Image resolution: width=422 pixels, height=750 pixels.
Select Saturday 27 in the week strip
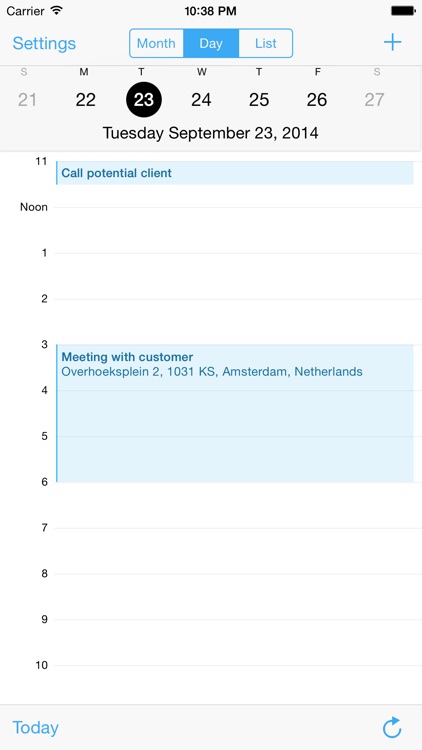pos(374,99)
